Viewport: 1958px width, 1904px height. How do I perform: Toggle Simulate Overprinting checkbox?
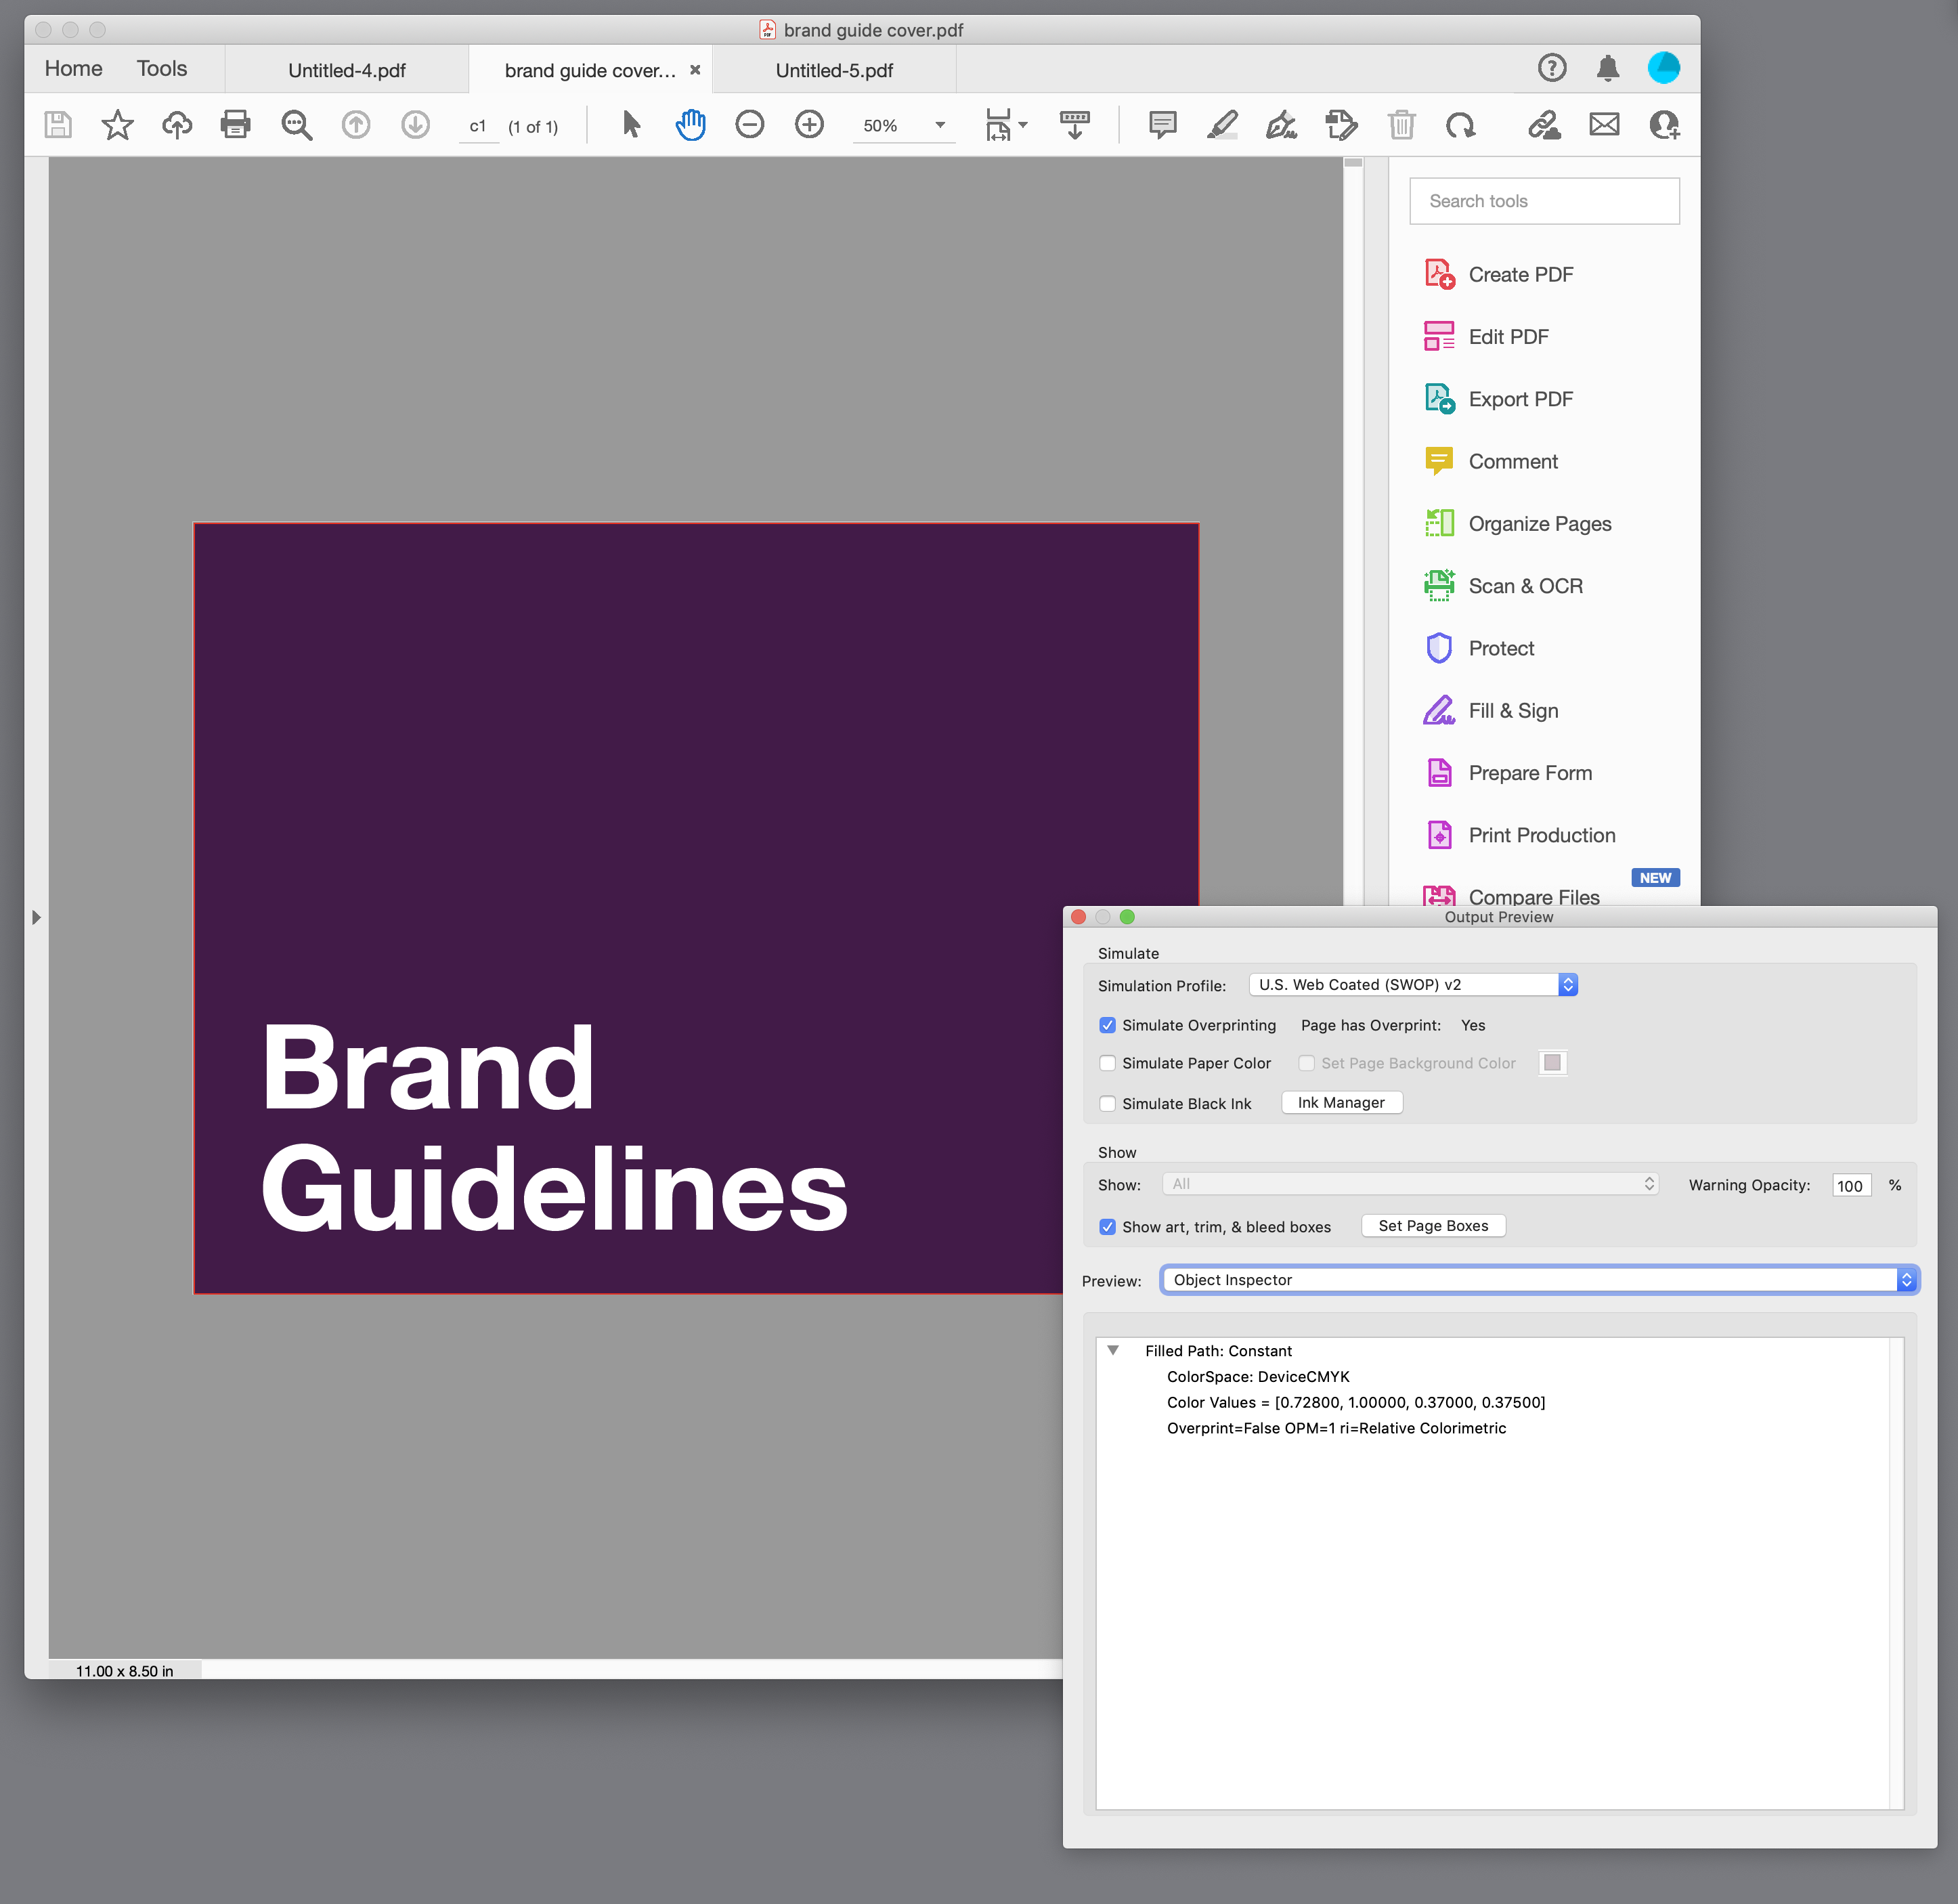1108,1024
